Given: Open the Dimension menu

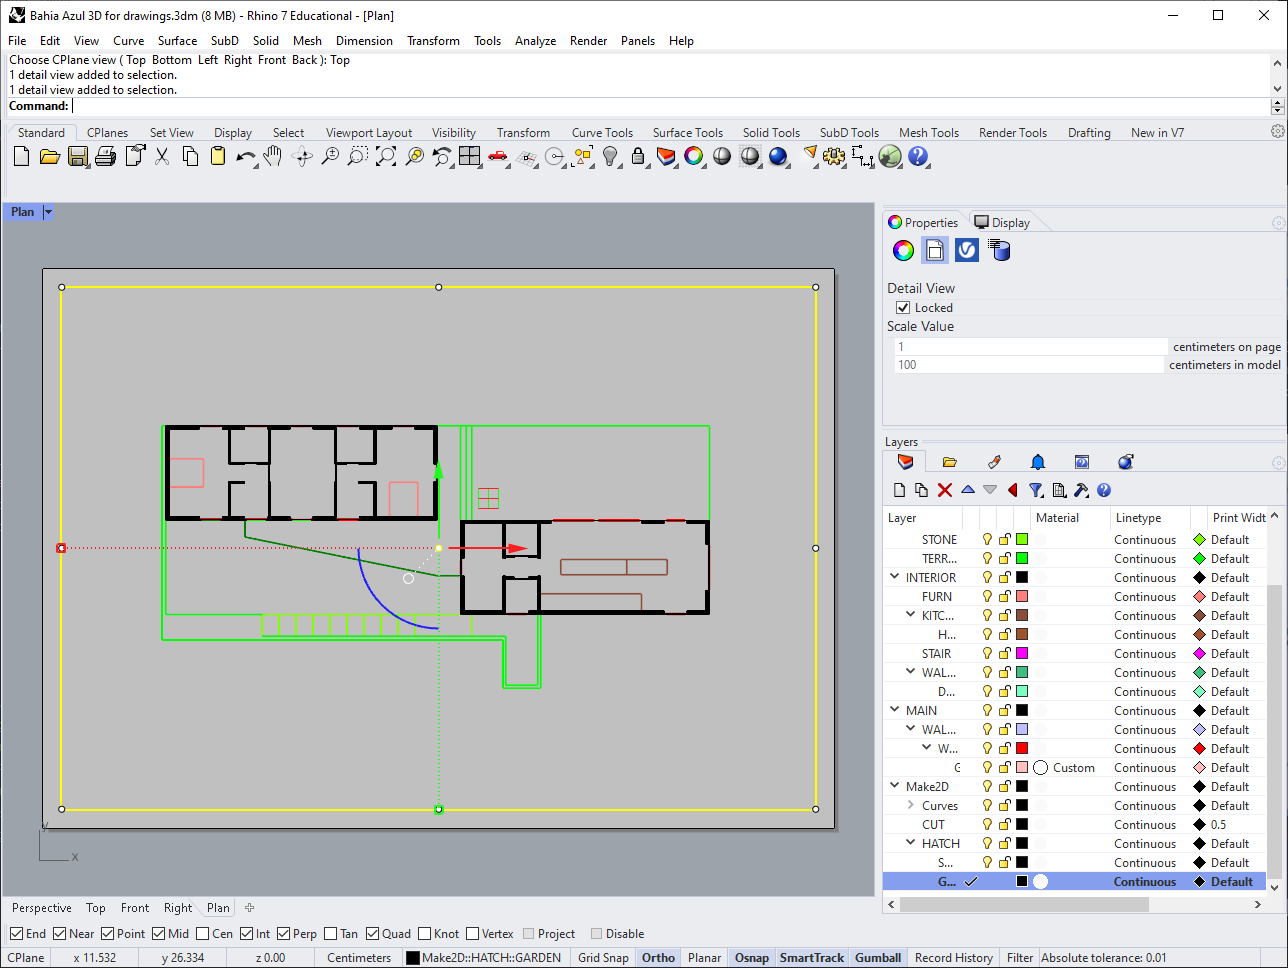Looking at the screenshot, I should [x=364, y=41].
